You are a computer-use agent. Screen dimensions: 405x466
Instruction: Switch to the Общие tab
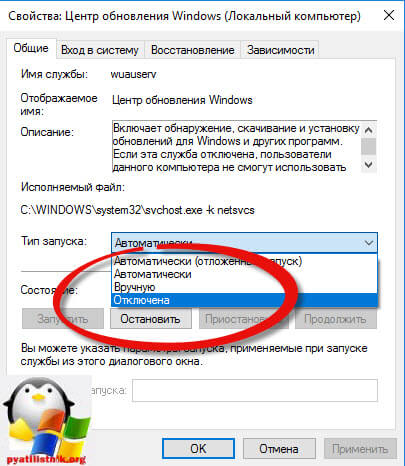pyautogui.click(x=31, y=49)
